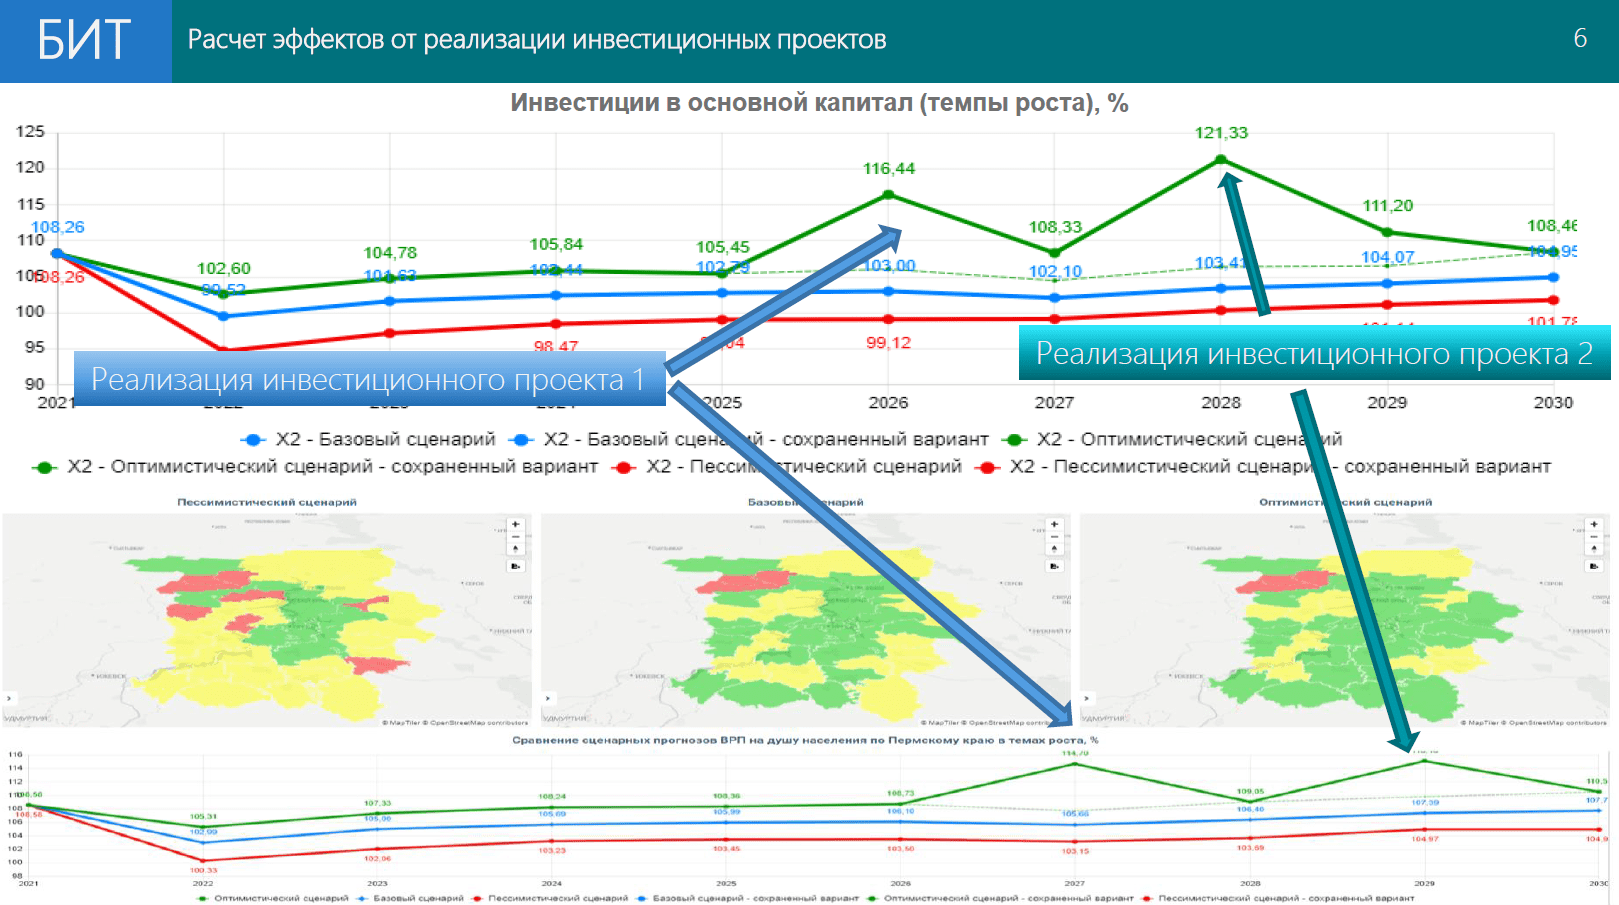The image size is (1619, 905).
Task: Click the blue 108,26 value label at 2021
Action: click(58, 227)
